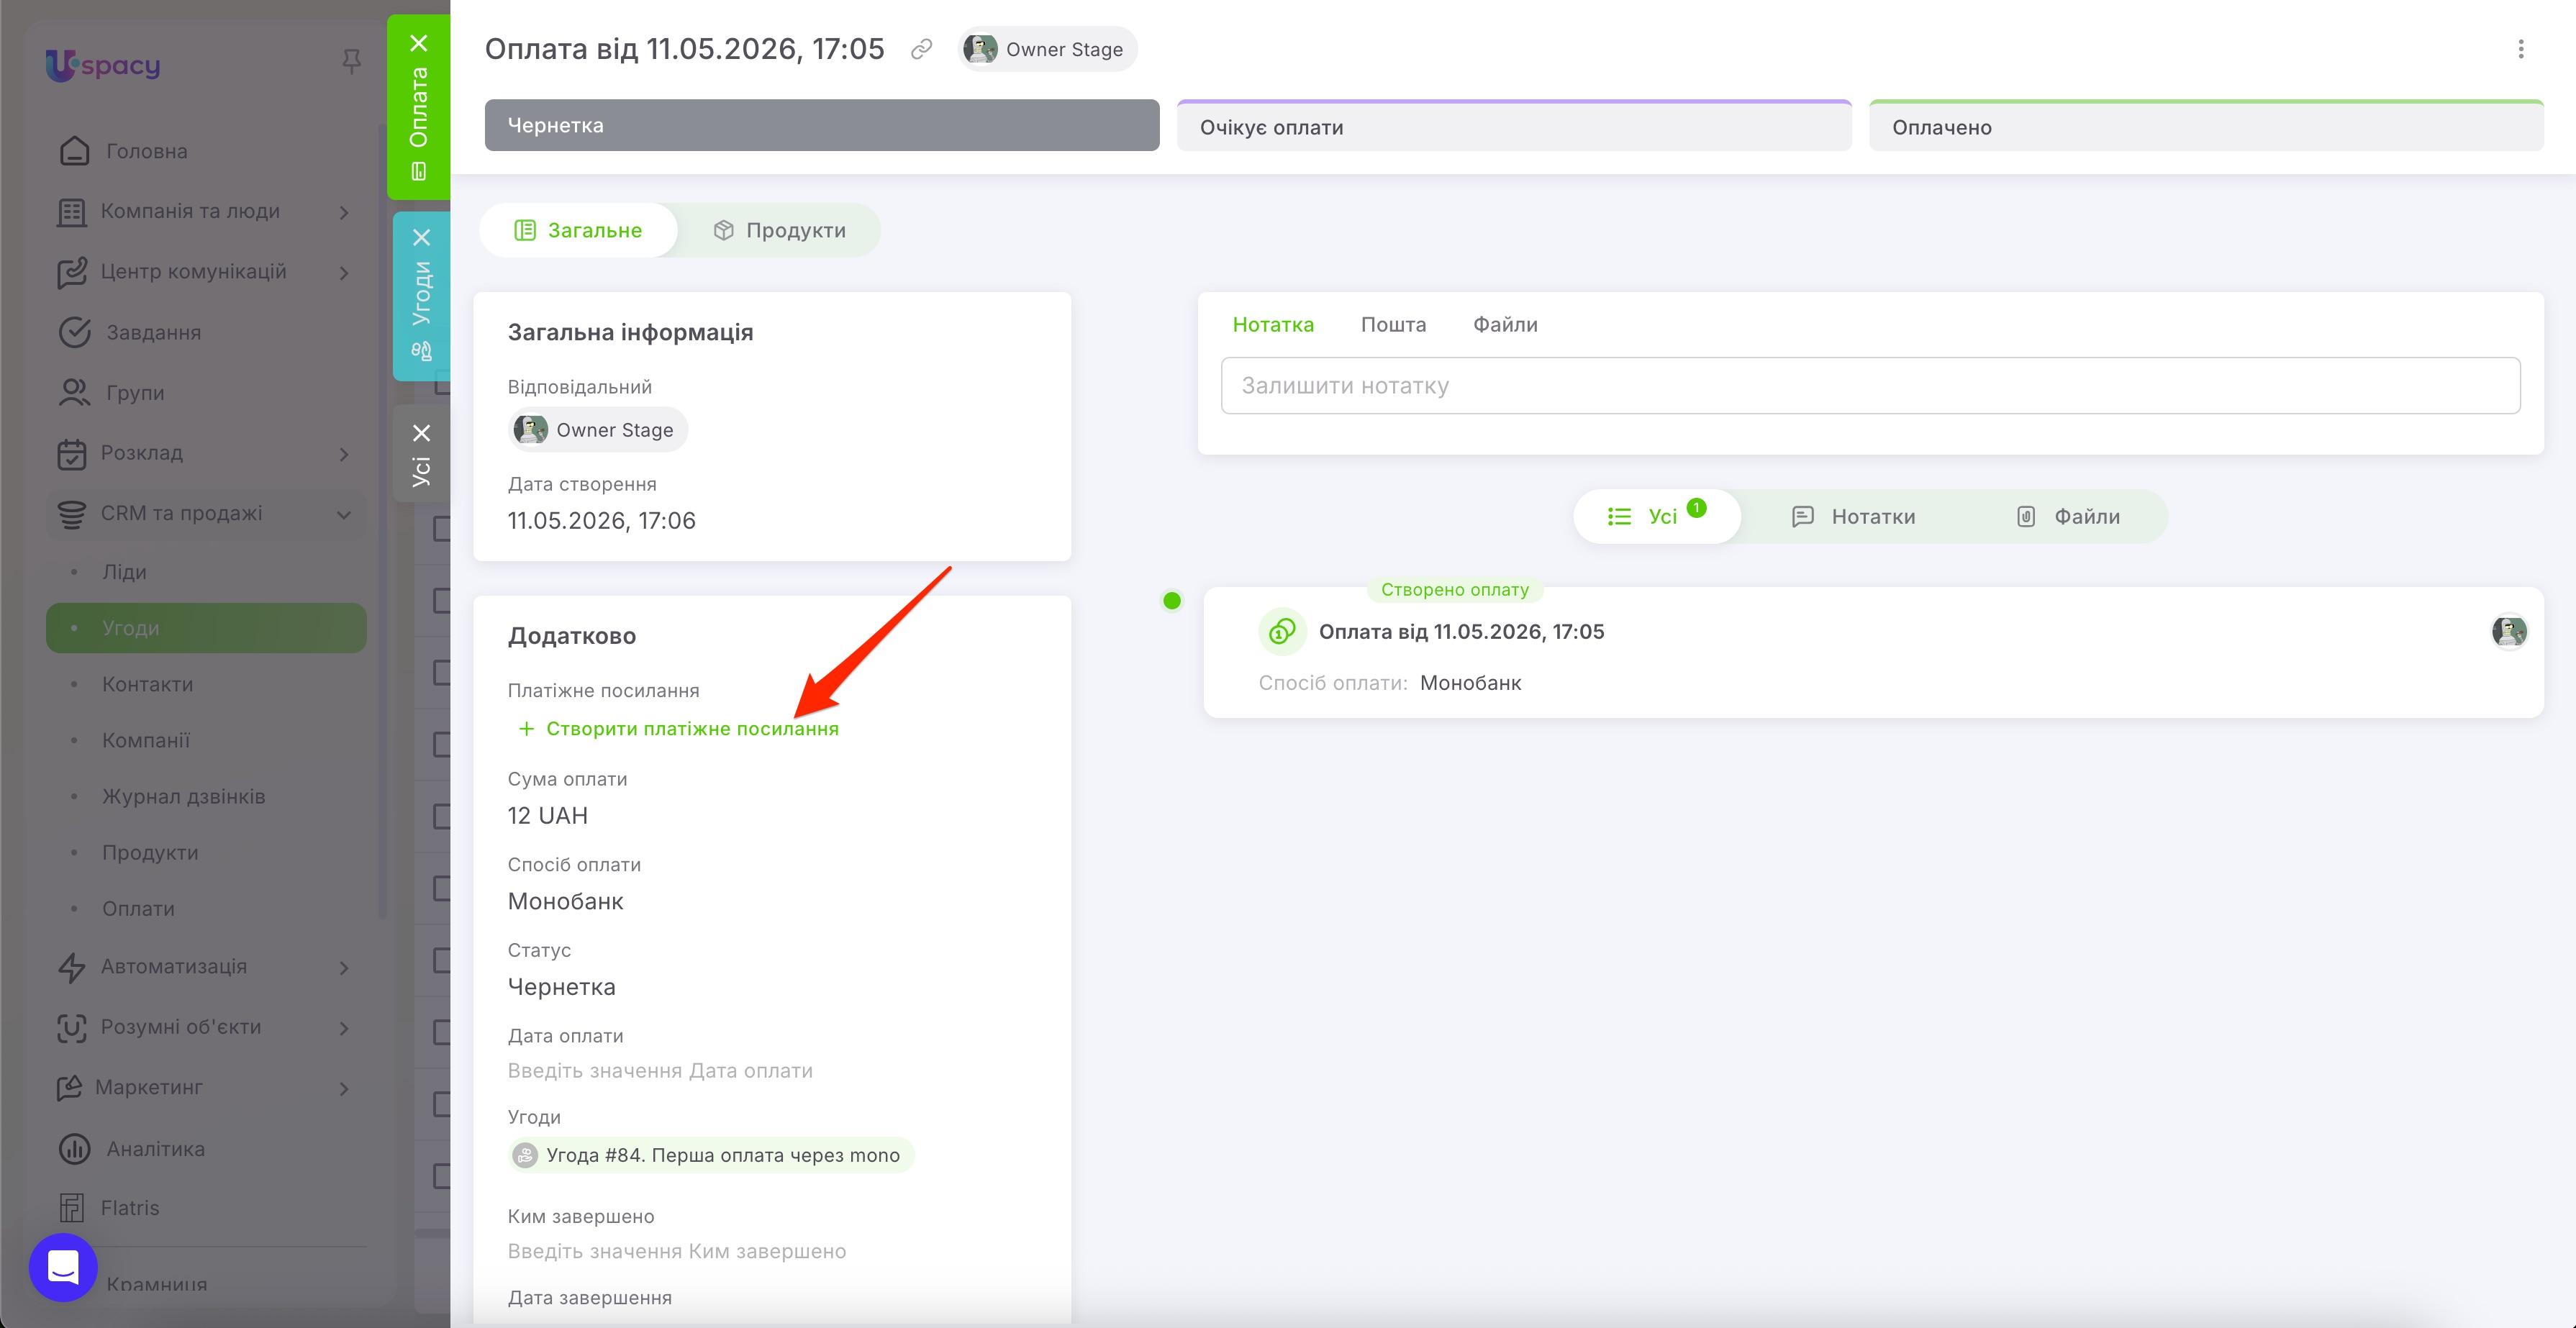
Task: Select the Чернетка stage
Action: (822, 125)
